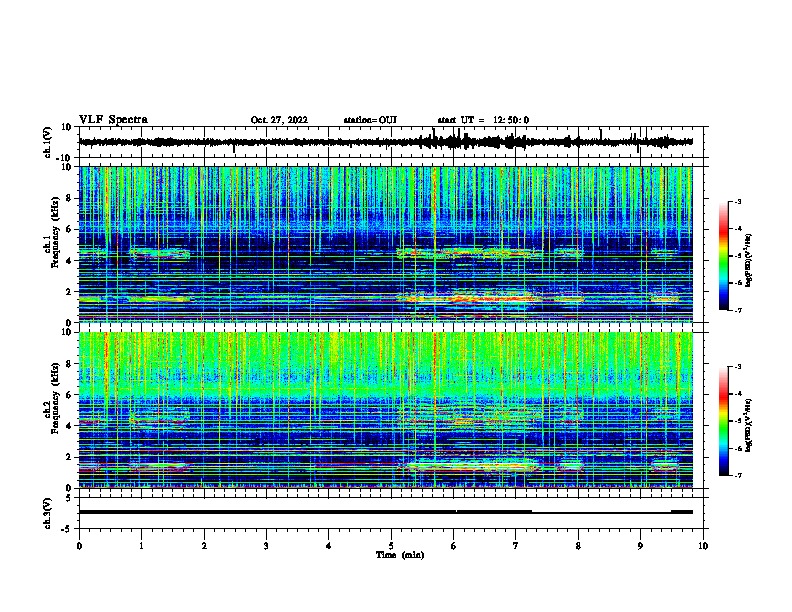Click the ch.1 color bar log(PSD) label

(748, 260)
